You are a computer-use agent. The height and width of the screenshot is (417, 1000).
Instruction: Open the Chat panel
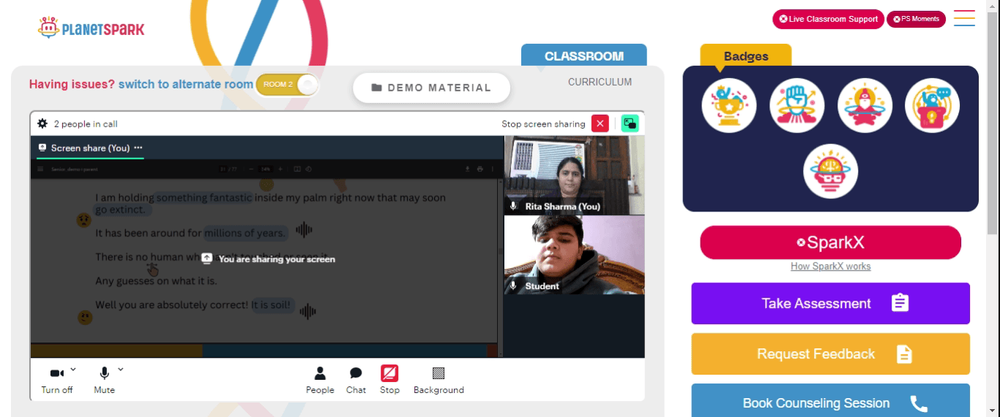pos(356,380)
